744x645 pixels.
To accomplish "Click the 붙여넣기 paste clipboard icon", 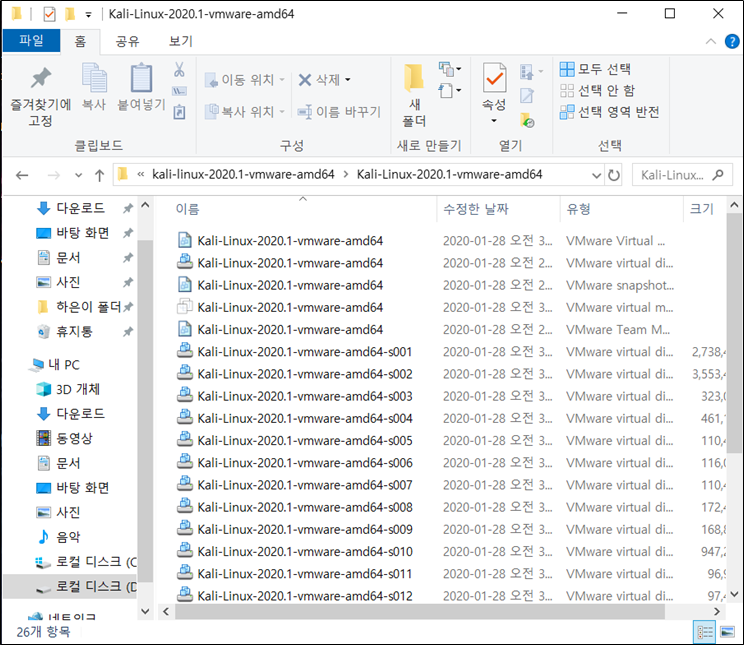I will (x=141, y=78).
